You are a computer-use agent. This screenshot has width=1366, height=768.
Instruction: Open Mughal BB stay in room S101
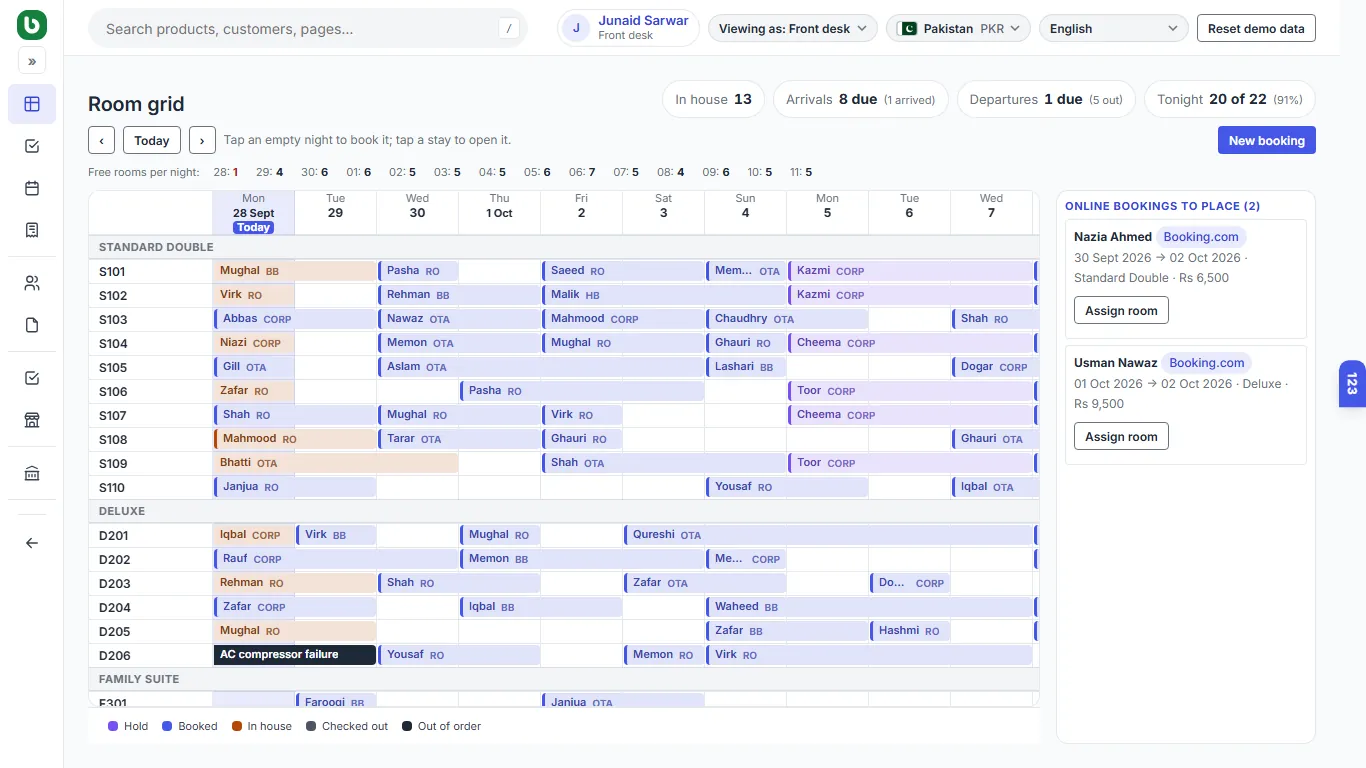point(295,271)
